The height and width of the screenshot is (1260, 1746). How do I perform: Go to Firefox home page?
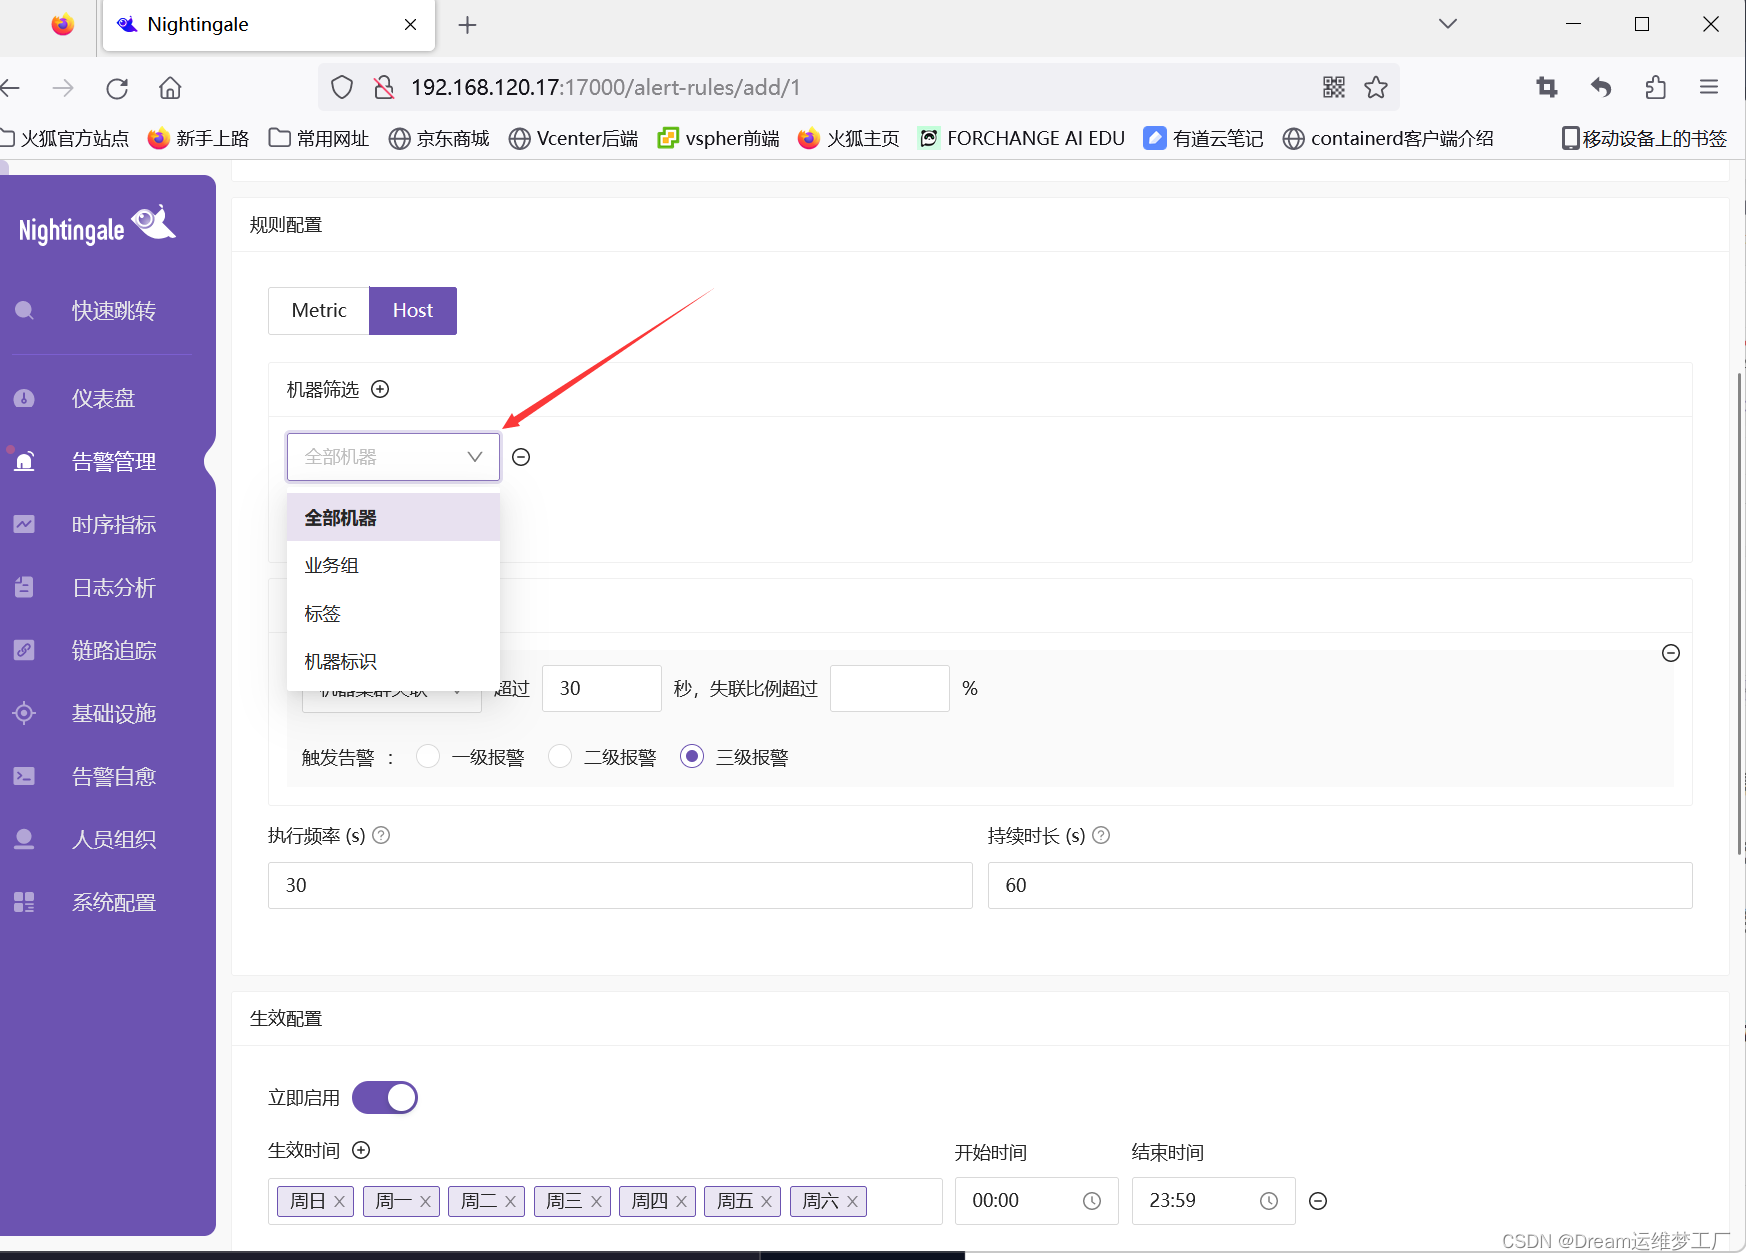tap(170, 88)
